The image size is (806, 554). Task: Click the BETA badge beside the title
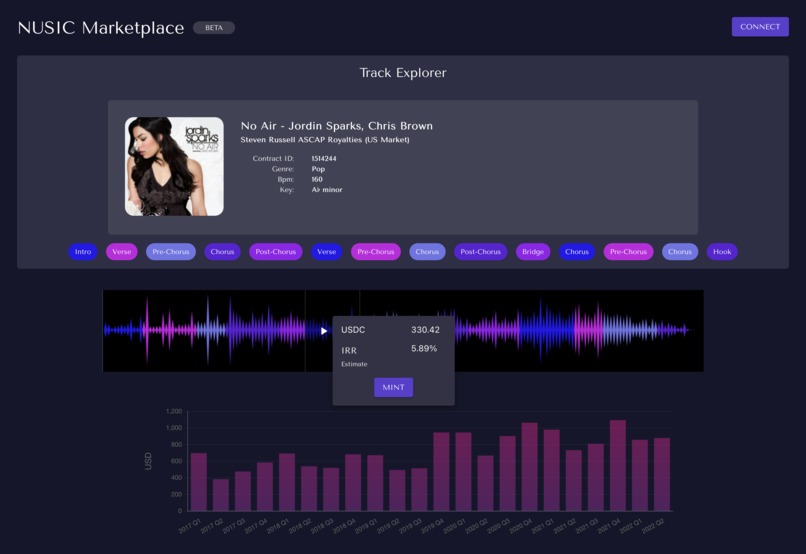pos(214,28)
